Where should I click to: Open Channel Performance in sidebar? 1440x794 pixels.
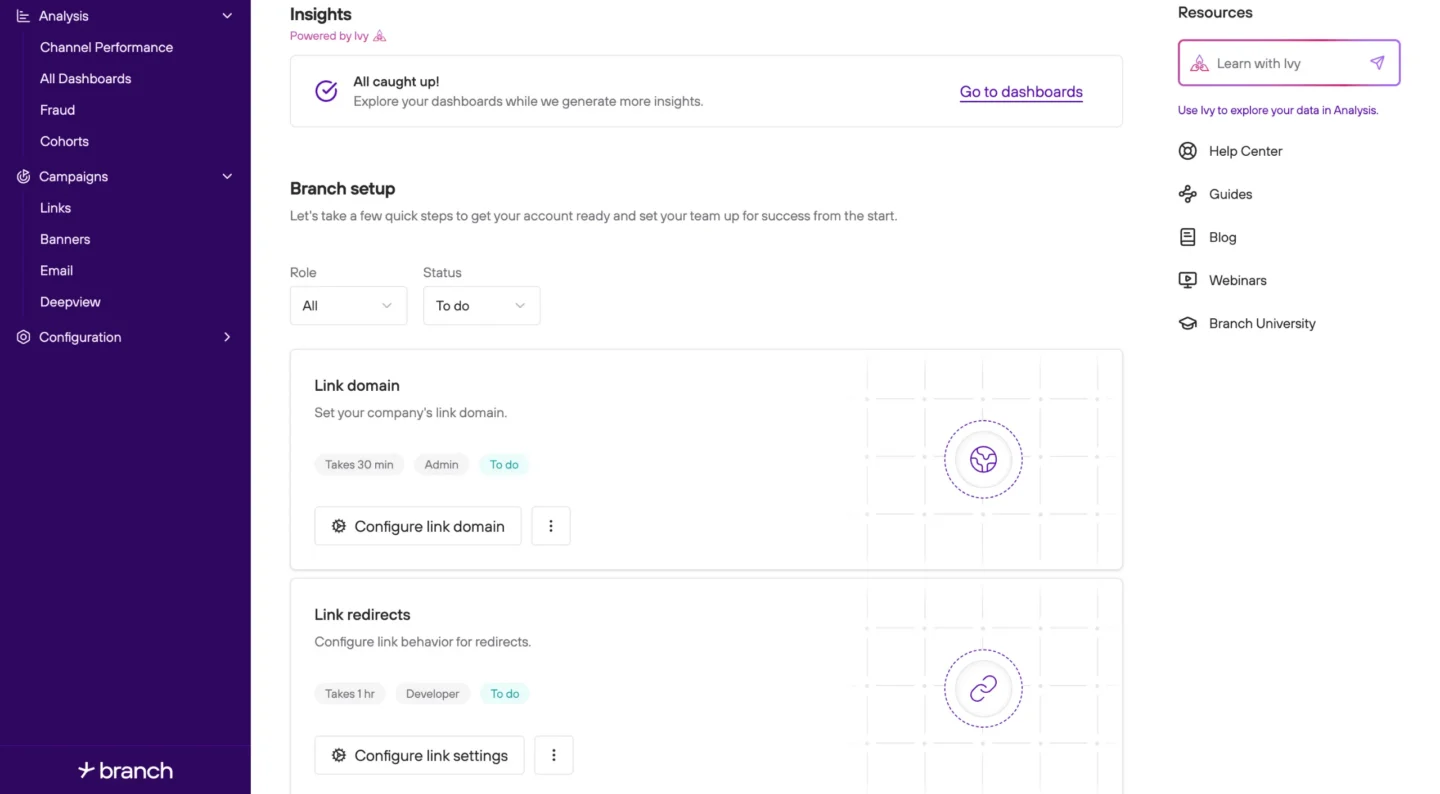tap(106, 47)
